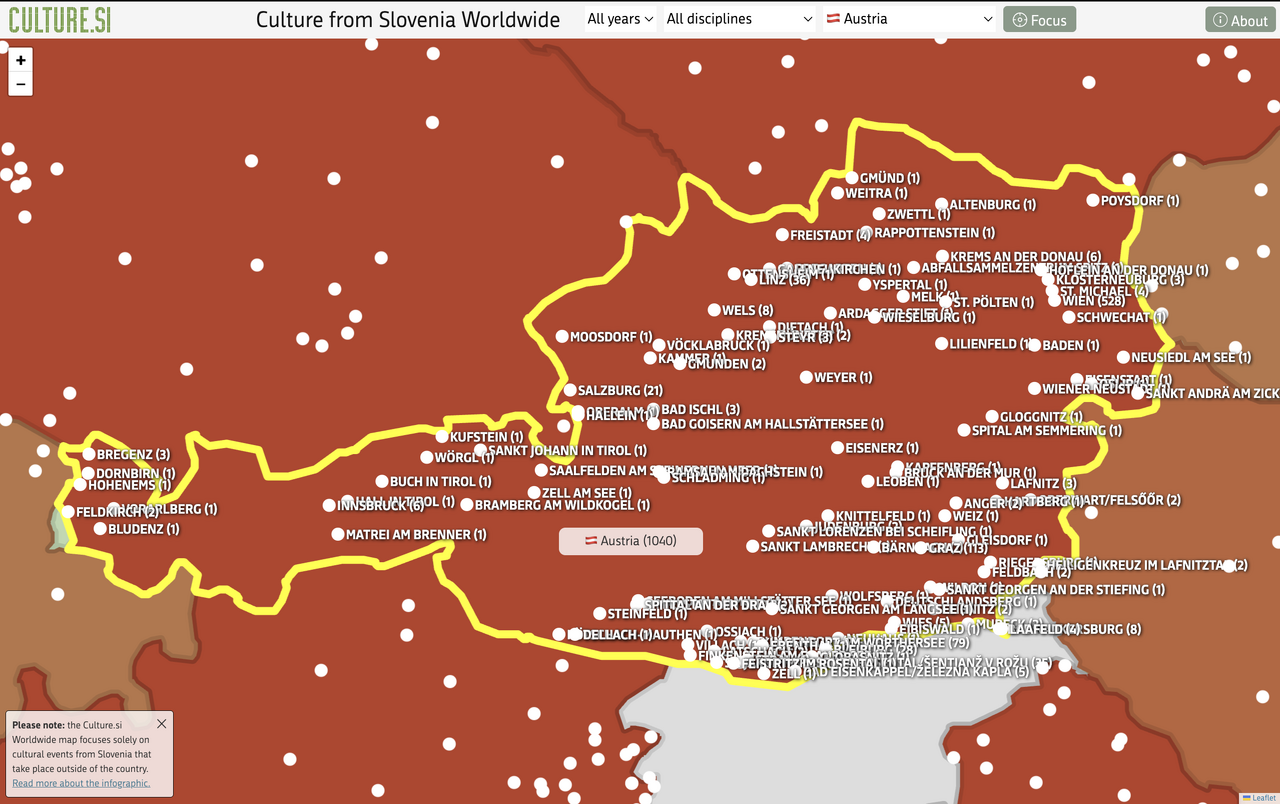Viewport: 1280px width, 804px height.
Task: Select the Bludenz (1) marker
Action: pyautogui.click(x=100, y=528)
